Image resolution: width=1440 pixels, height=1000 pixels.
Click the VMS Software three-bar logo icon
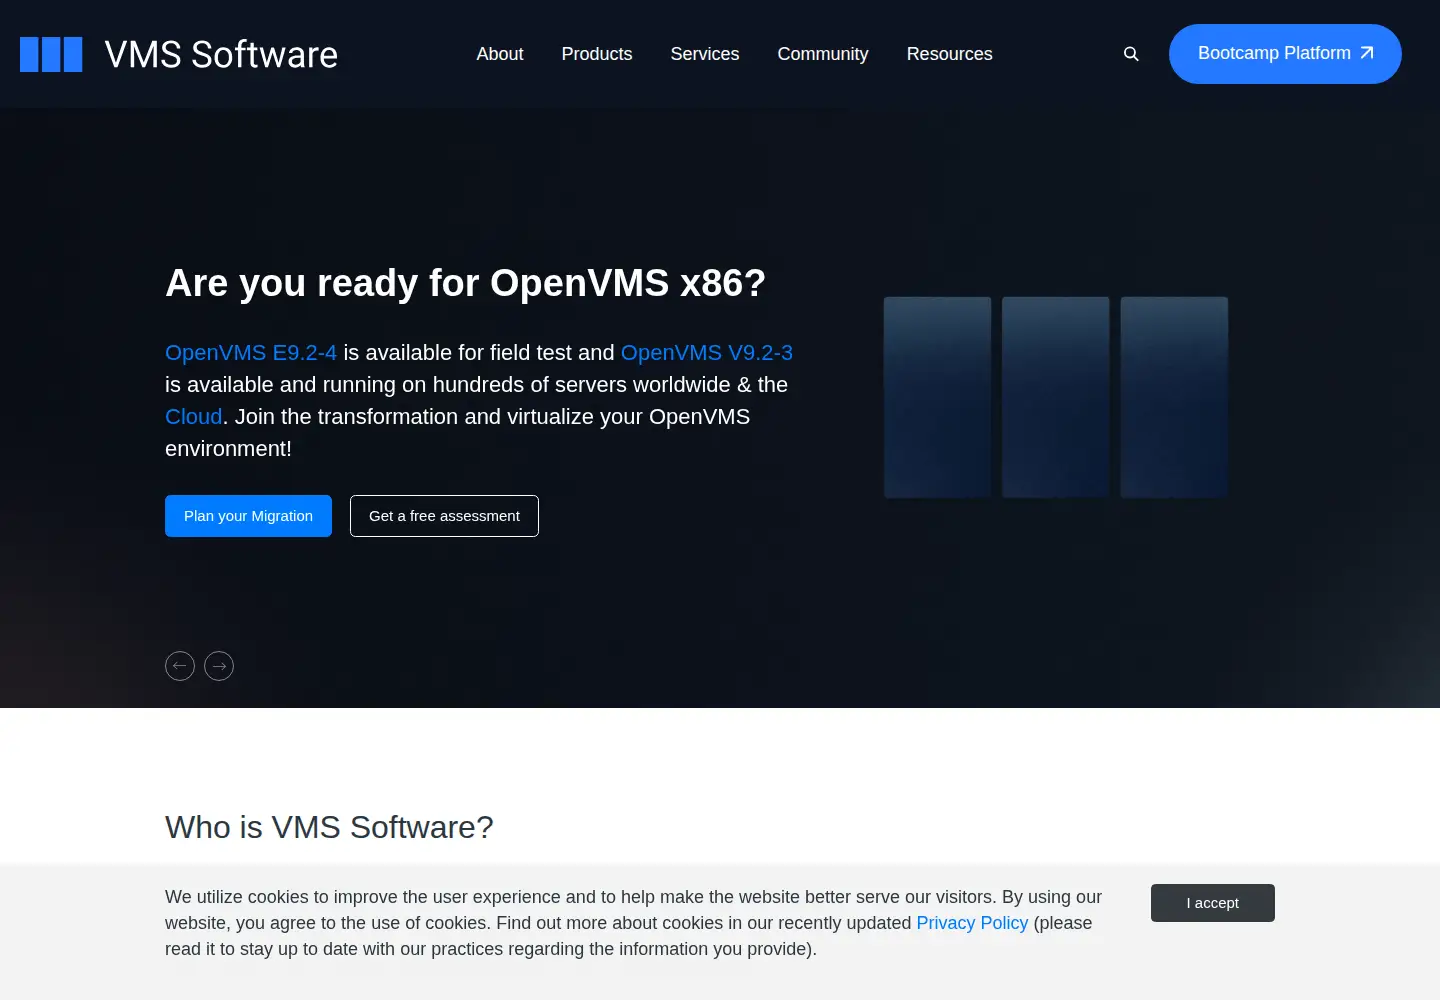click(x=51, y=54)
